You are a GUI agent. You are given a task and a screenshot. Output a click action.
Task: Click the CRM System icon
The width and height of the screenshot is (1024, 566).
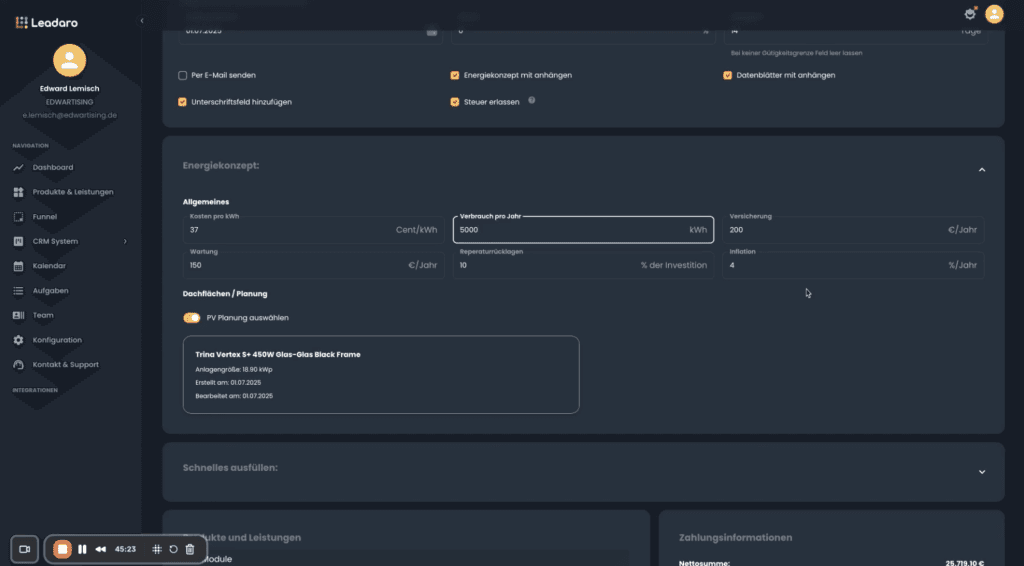pos(18,242)
